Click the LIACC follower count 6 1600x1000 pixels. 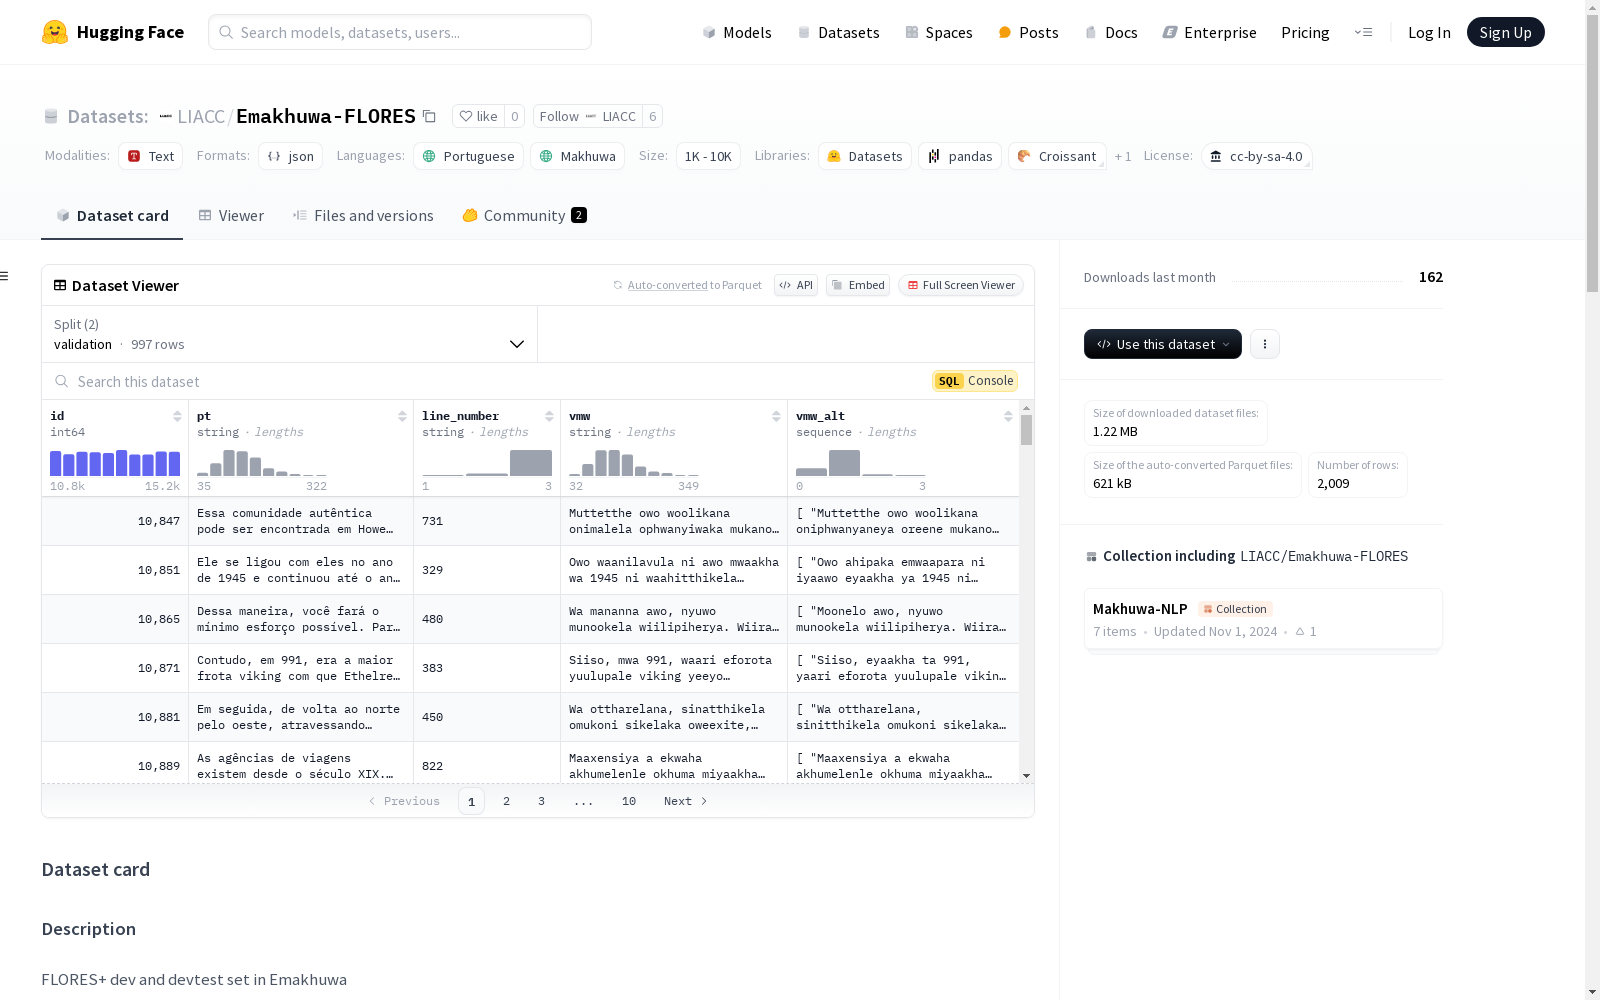pyautogui.click(x=653, y=116)
